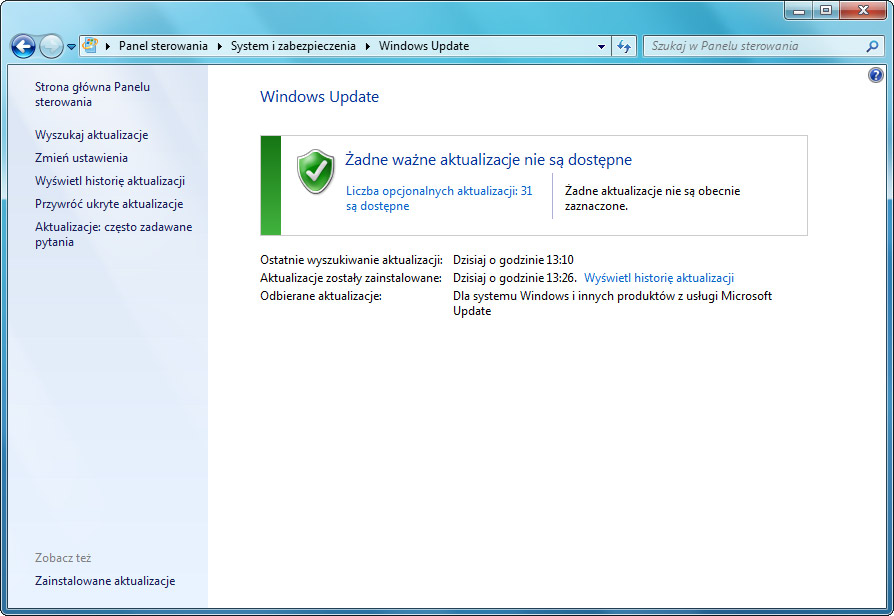The width and height of the screenshot is (894, 616).
Task: Click Wyszukaj aktualizacje in sidebar
Action: 91,135
